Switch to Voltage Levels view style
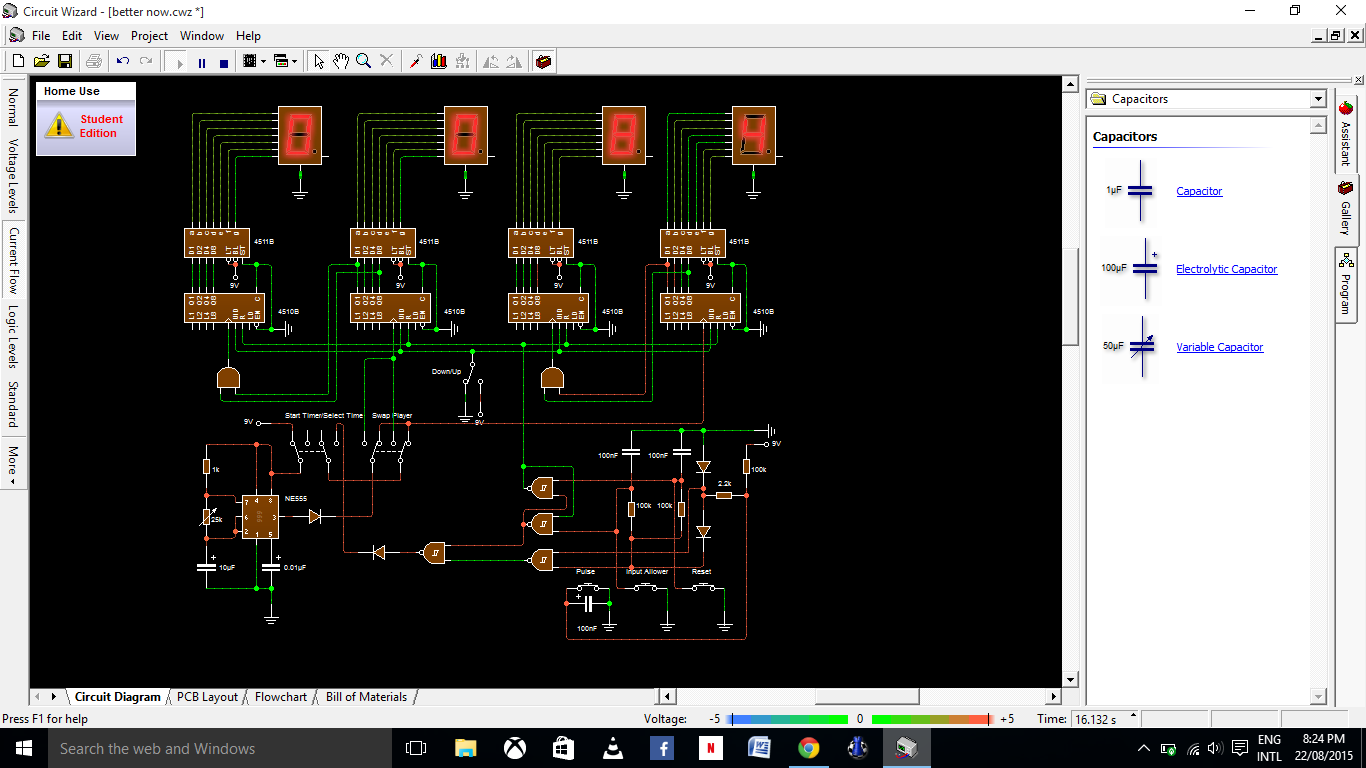The image size is (1366, 768). (13, 175)
